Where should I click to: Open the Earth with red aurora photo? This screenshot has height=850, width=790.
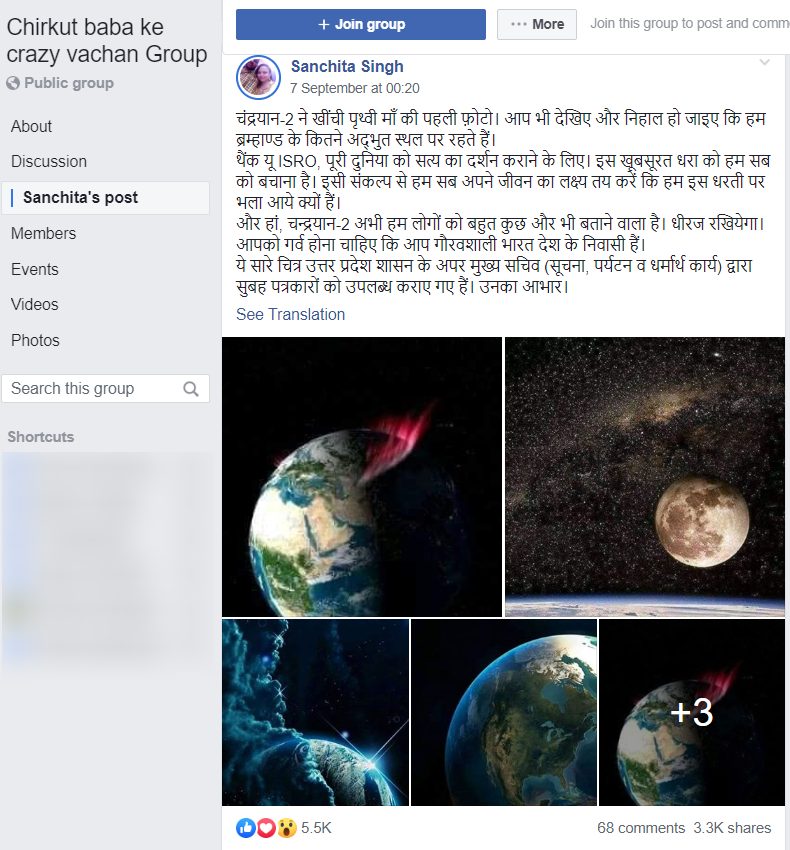362,476
